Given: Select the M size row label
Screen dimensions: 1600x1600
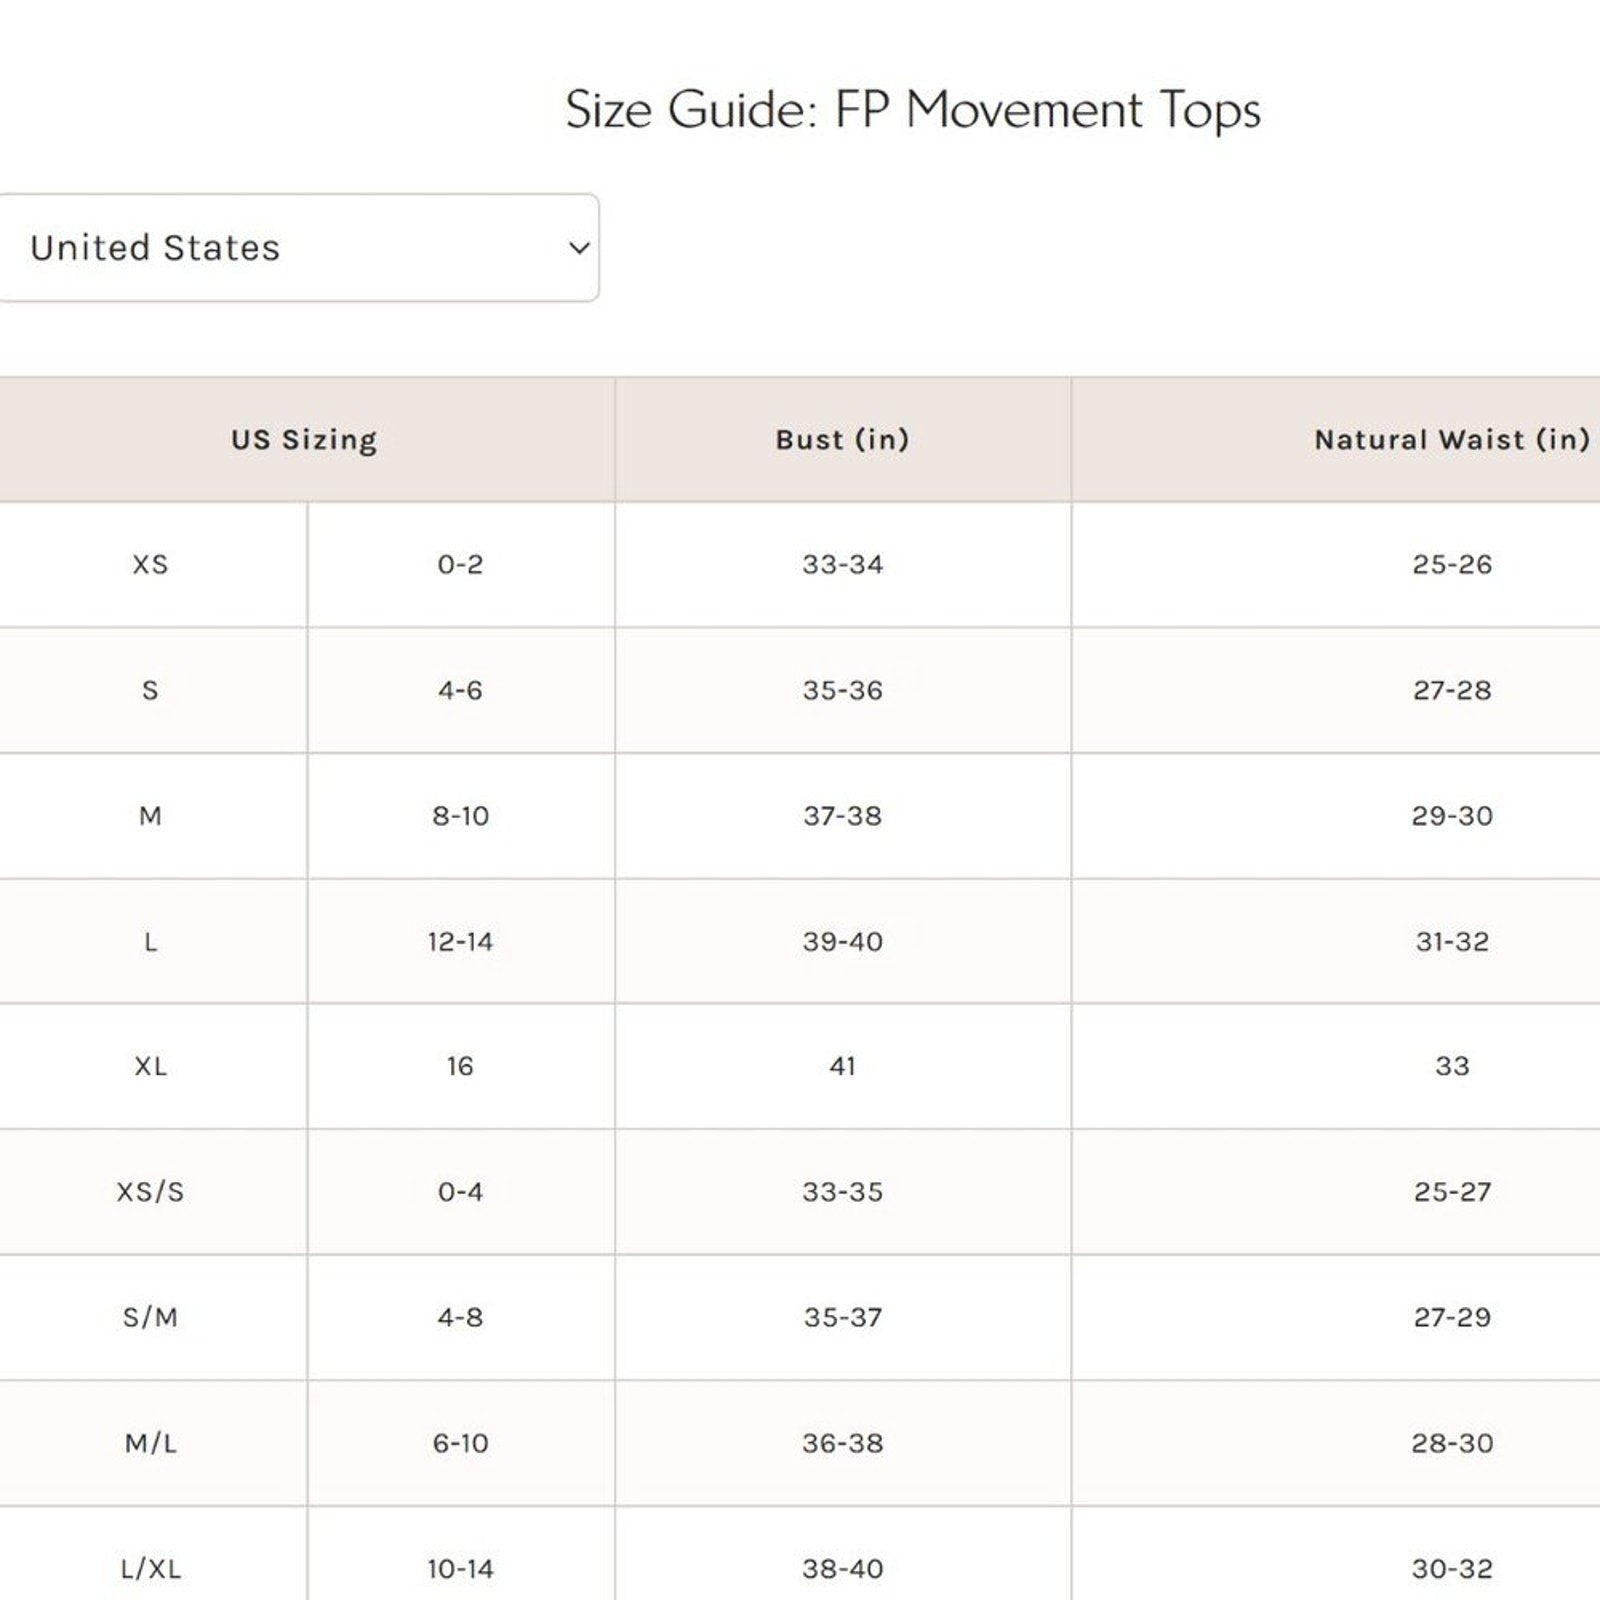Looking at the screenshot, I should point(150,816).
